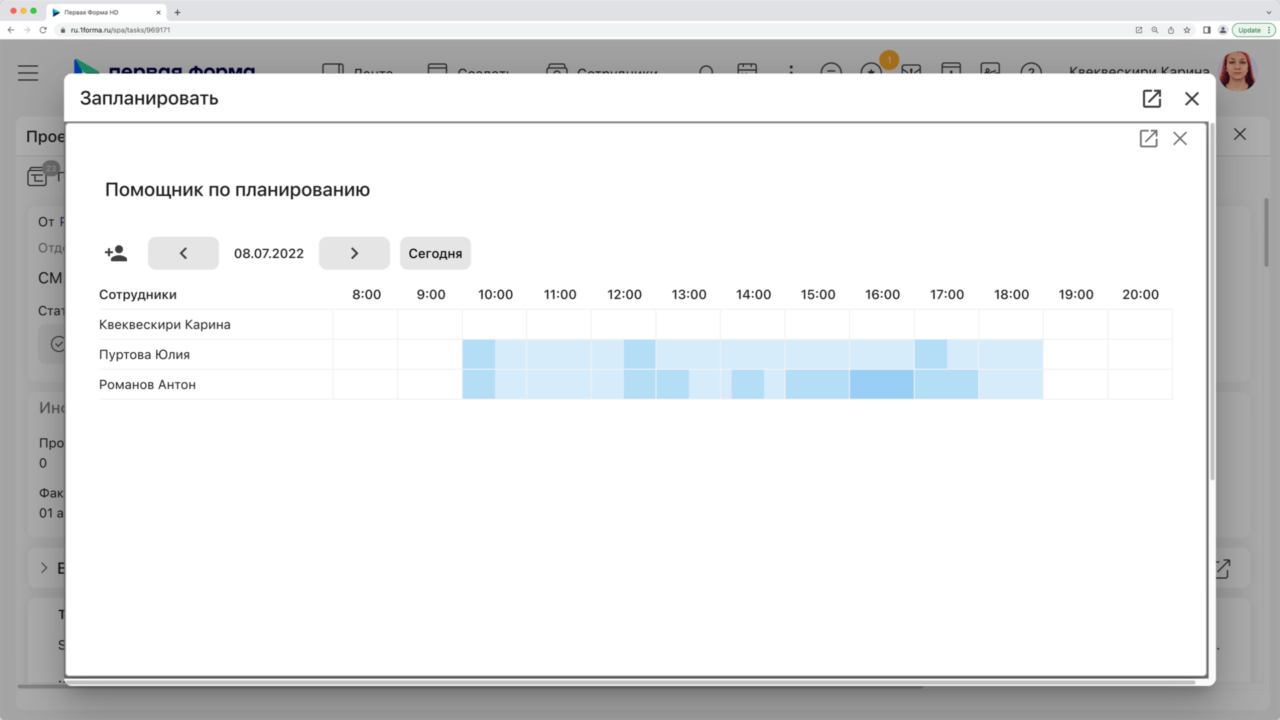Image resolution: width=1280 pixels, height=720 pixels.
Task: Close the background task panel with X
Action: tap(1240, 134)
